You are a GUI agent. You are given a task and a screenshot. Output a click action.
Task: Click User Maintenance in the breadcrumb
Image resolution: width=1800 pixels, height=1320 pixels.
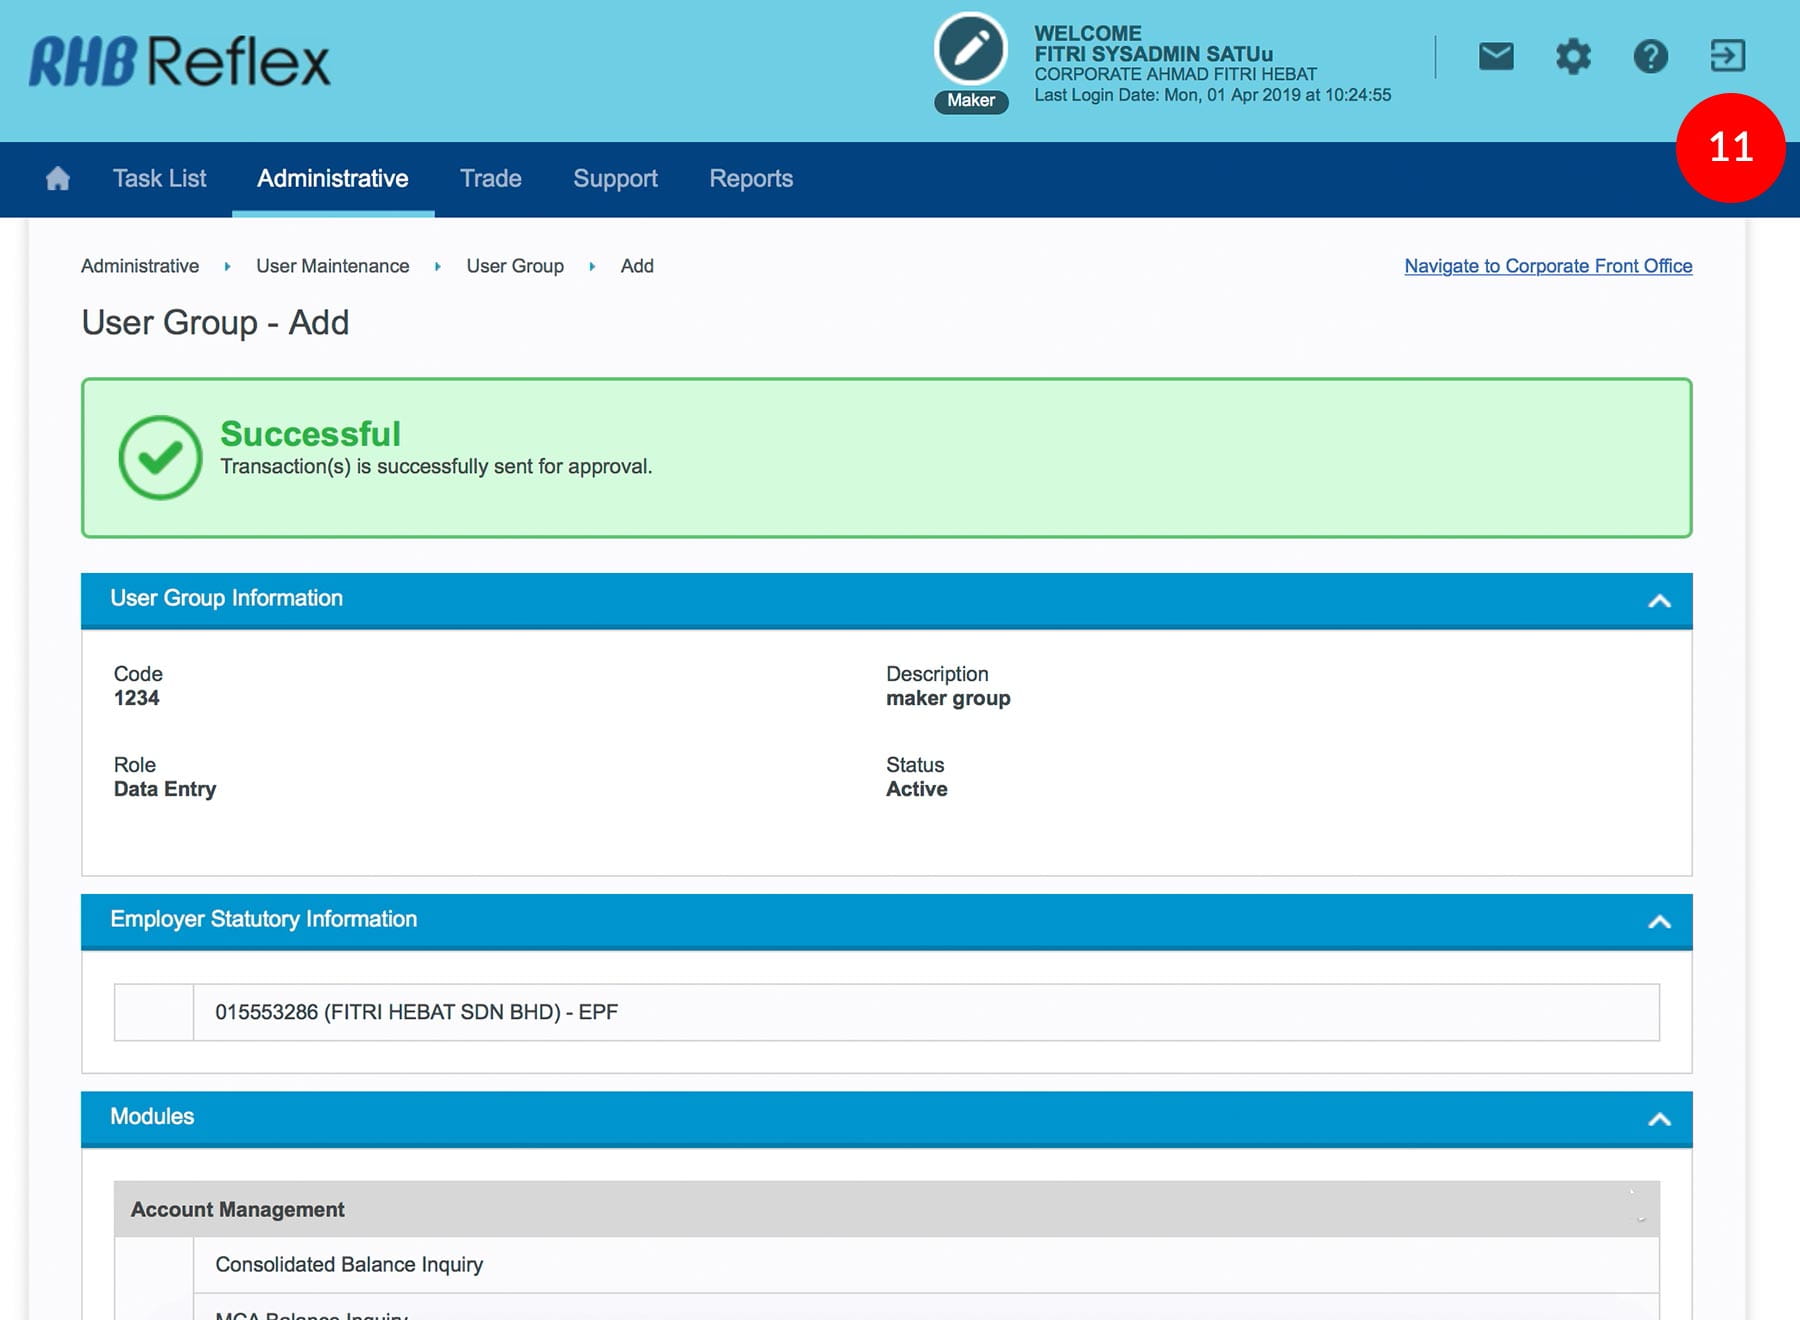332,266
